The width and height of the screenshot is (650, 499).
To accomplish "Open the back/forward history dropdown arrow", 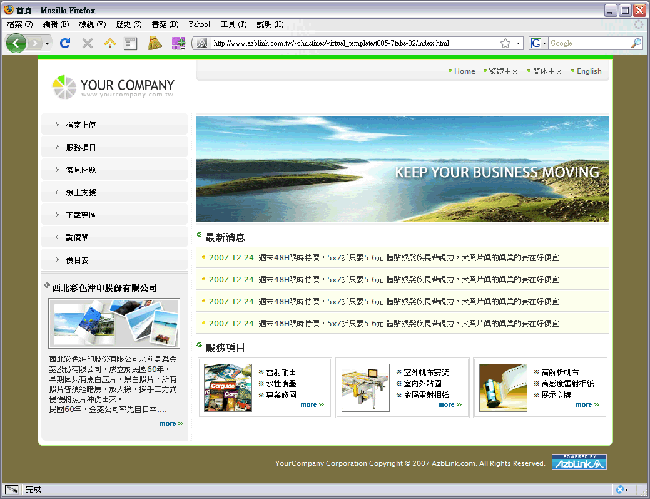I will [46, 43].
